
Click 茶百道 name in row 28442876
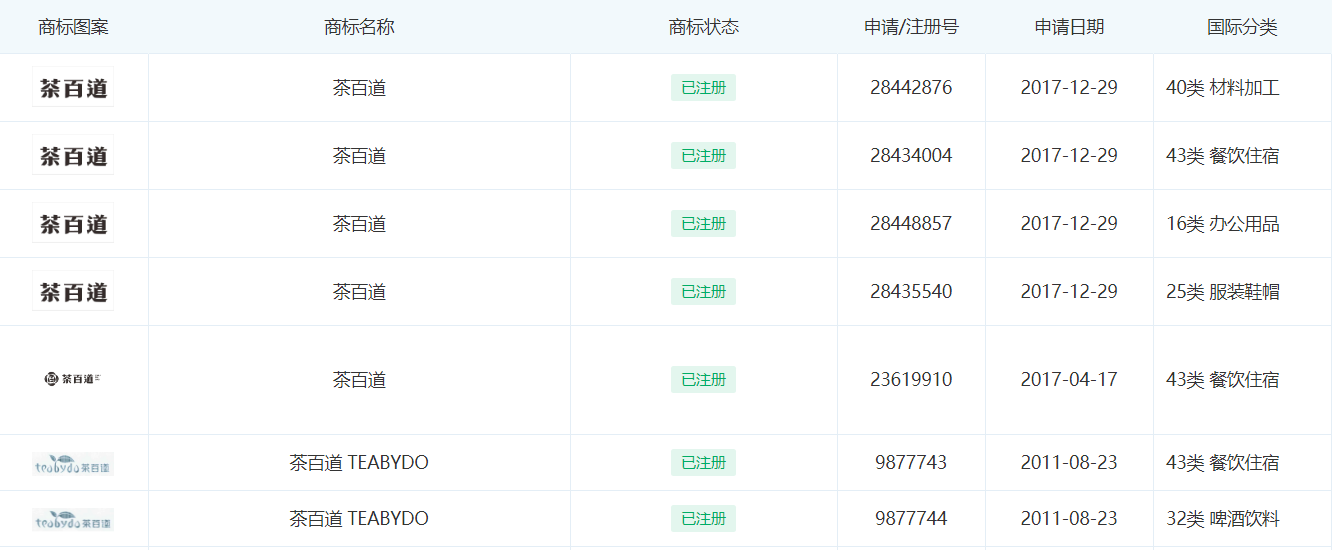(x=359, y=88)
